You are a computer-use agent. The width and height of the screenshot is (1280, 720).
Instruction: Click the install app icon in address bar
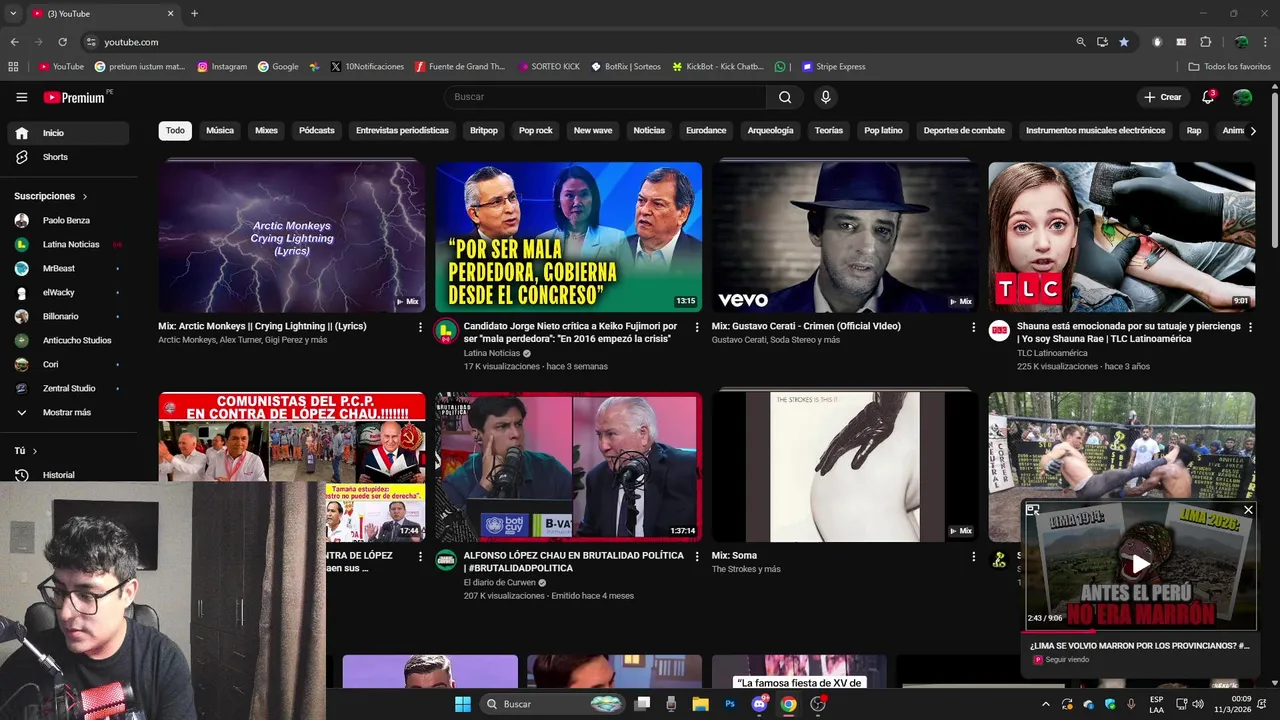1102,42
